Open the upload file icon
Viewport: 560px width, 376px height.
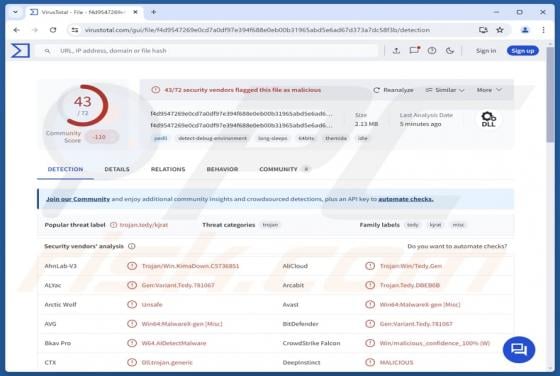(396, 51)
